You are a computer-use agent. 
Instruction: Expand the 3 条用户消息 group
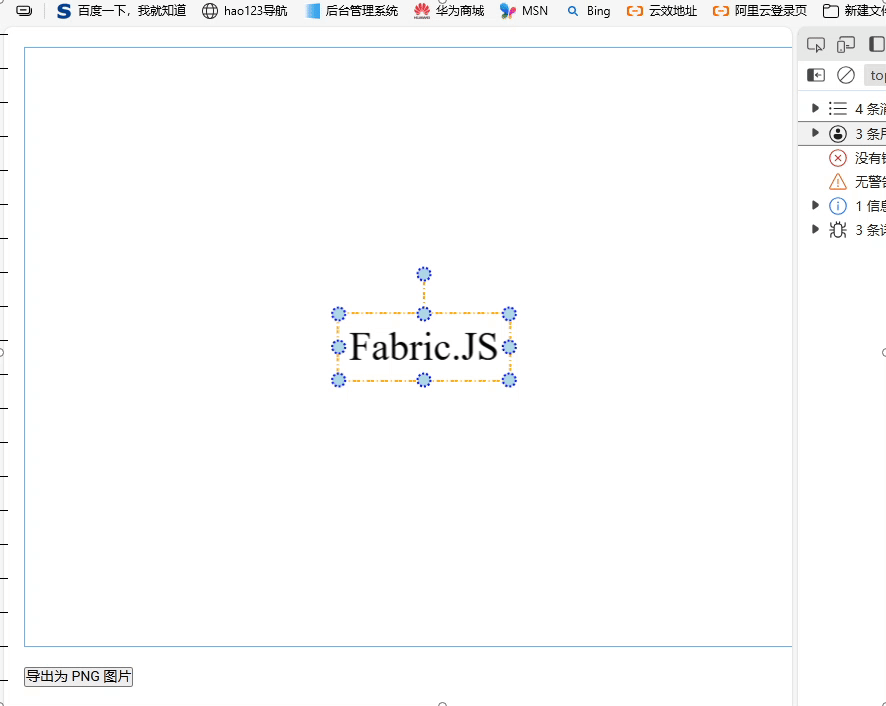click(816, 133)
